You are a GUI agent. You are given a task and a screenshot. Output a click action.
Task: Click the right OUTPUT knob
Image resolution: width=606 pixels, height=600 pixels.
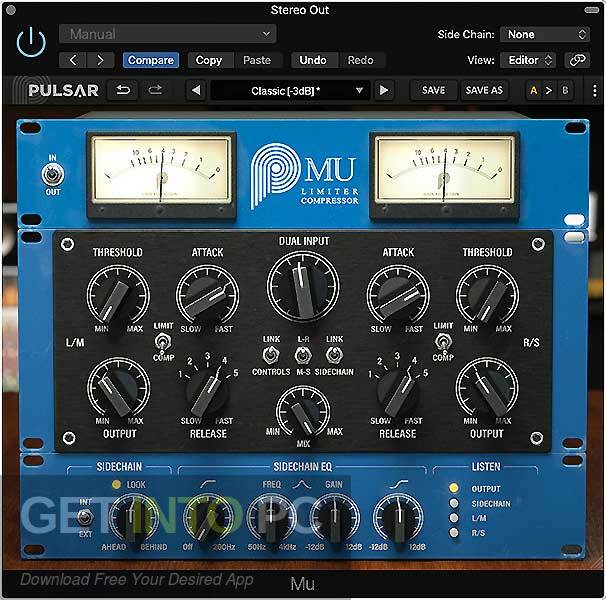[487, 389]
